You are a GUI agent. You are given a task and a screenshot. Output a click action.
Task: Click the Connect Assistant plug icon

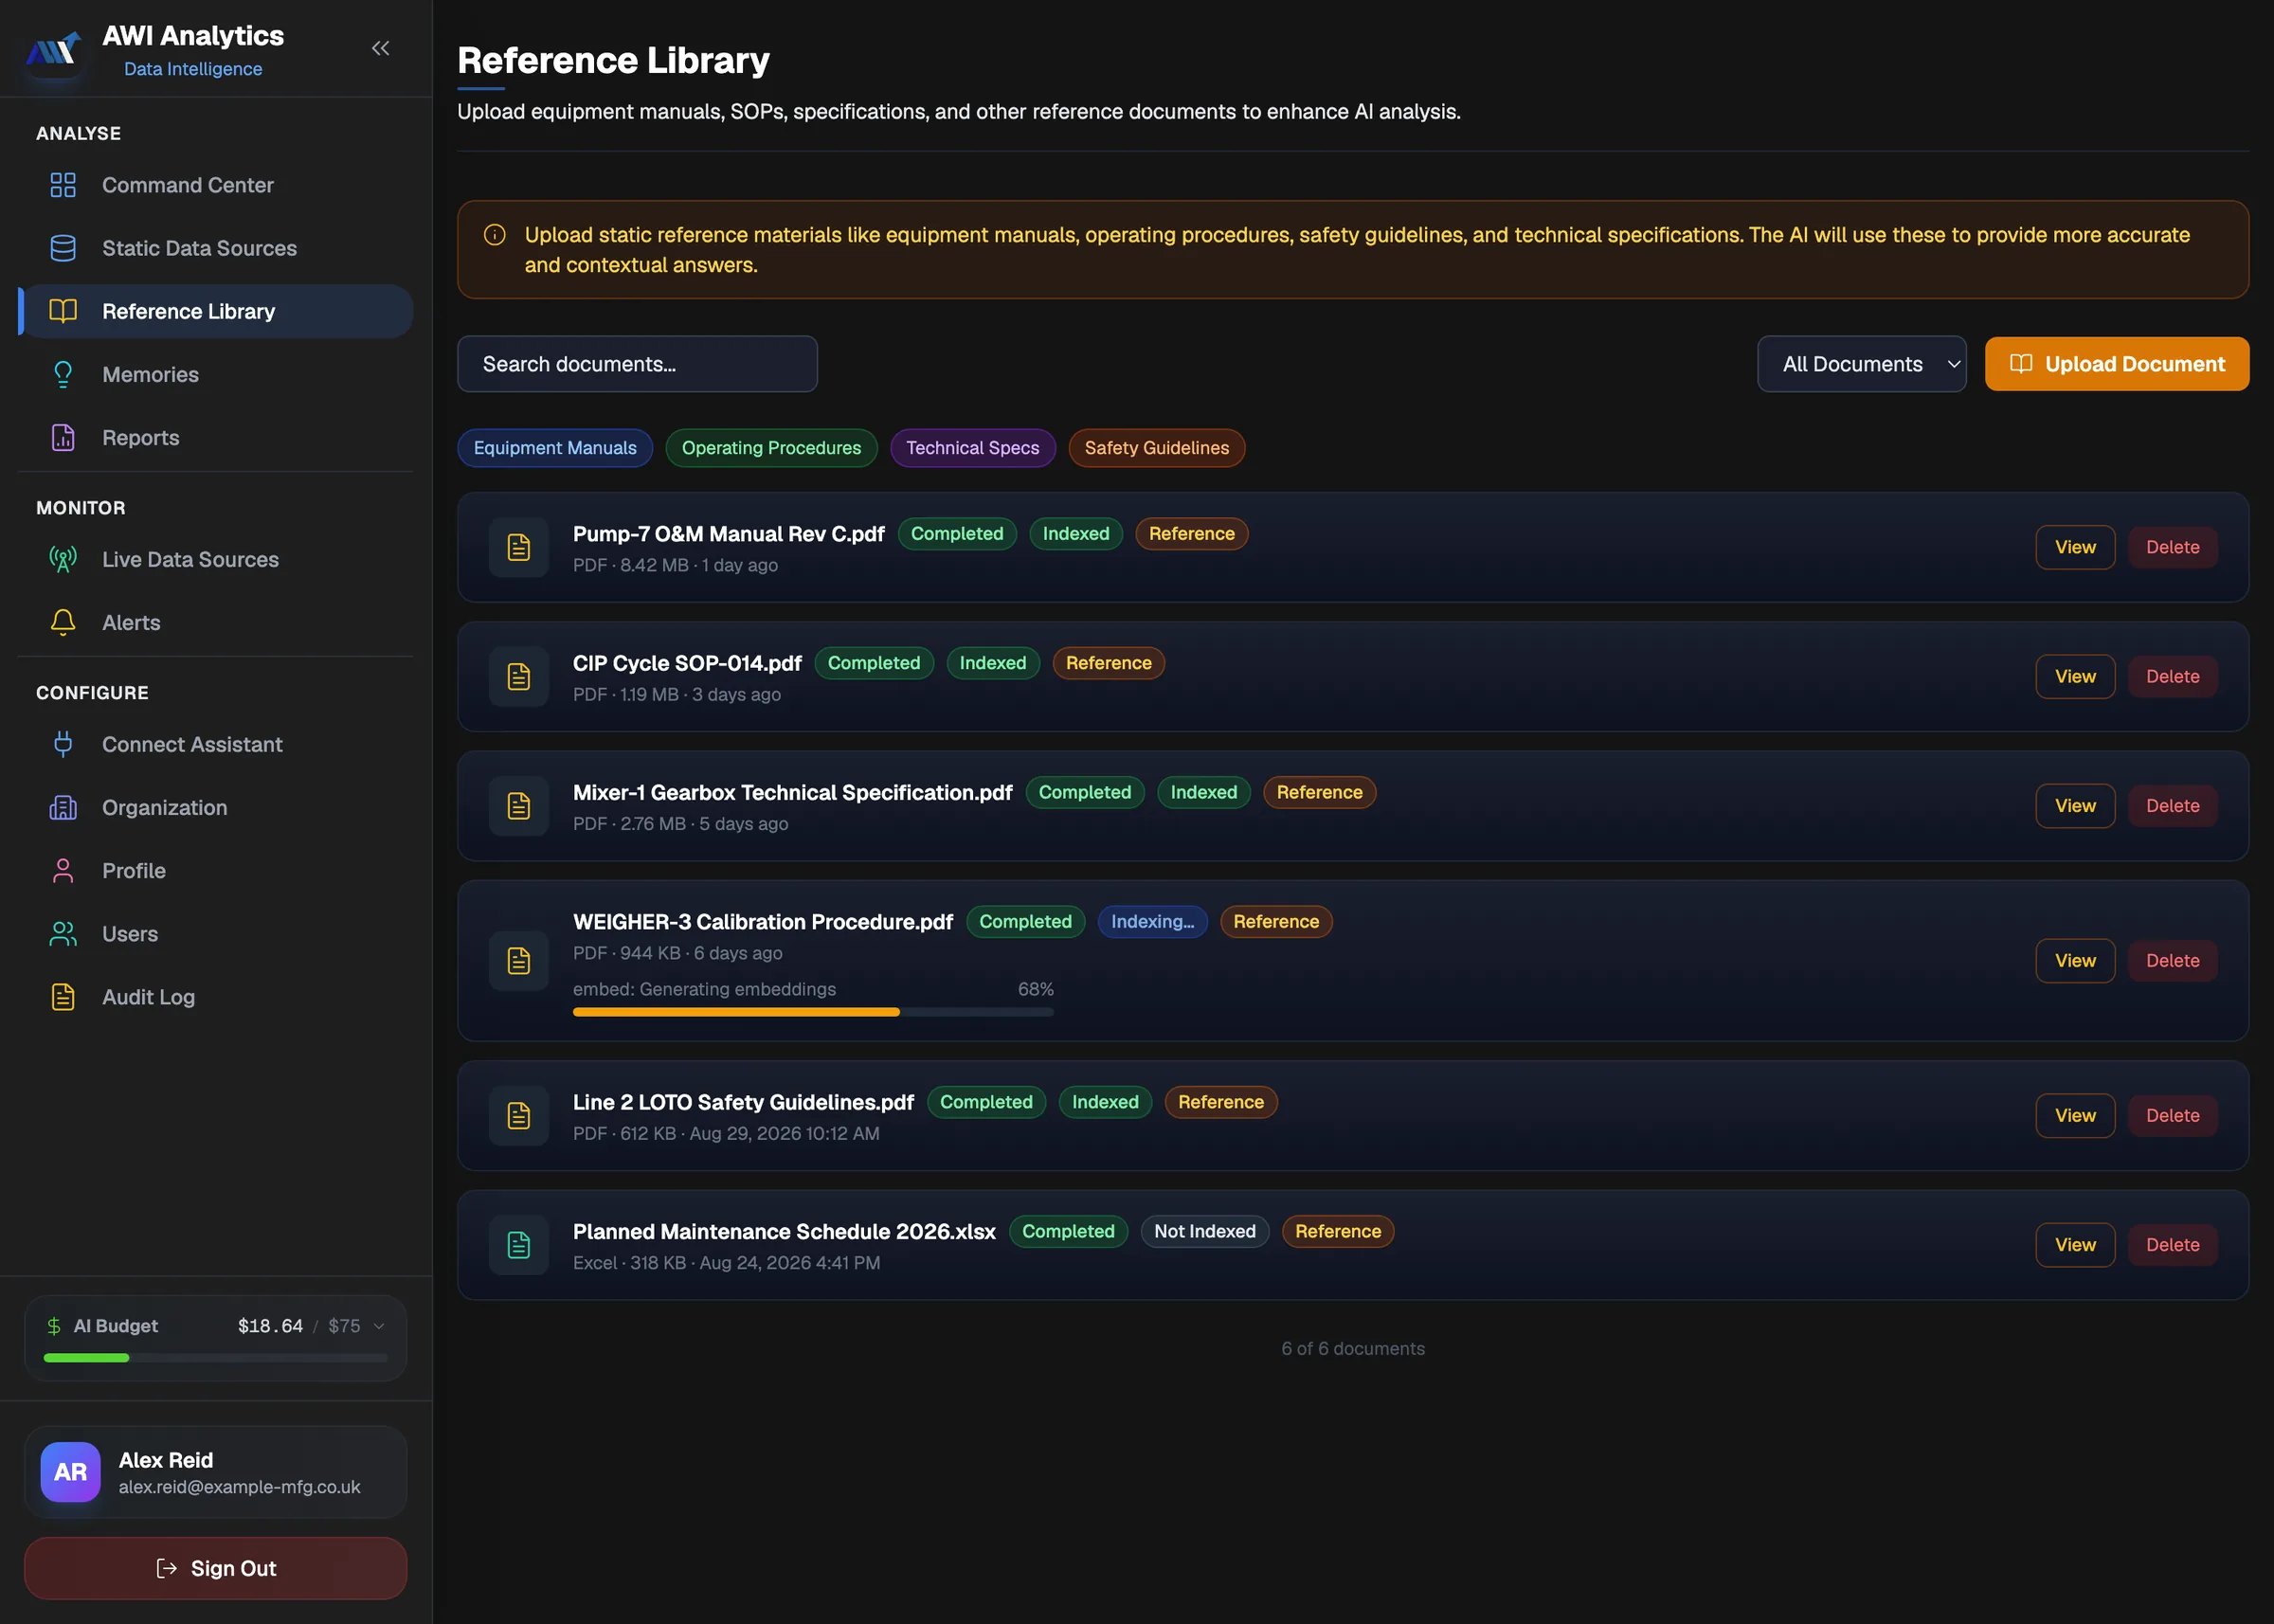tap(63, 744)
